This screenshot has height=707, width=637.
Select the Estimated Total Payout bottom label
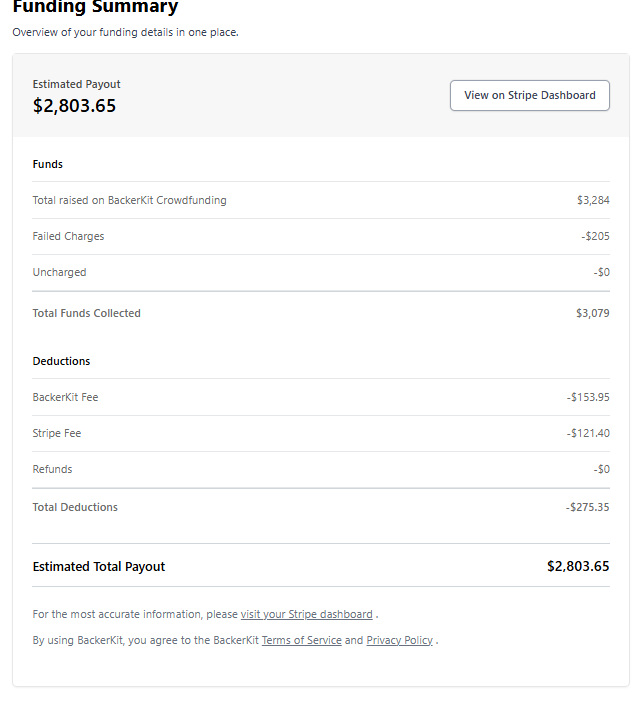click(99, 566)
